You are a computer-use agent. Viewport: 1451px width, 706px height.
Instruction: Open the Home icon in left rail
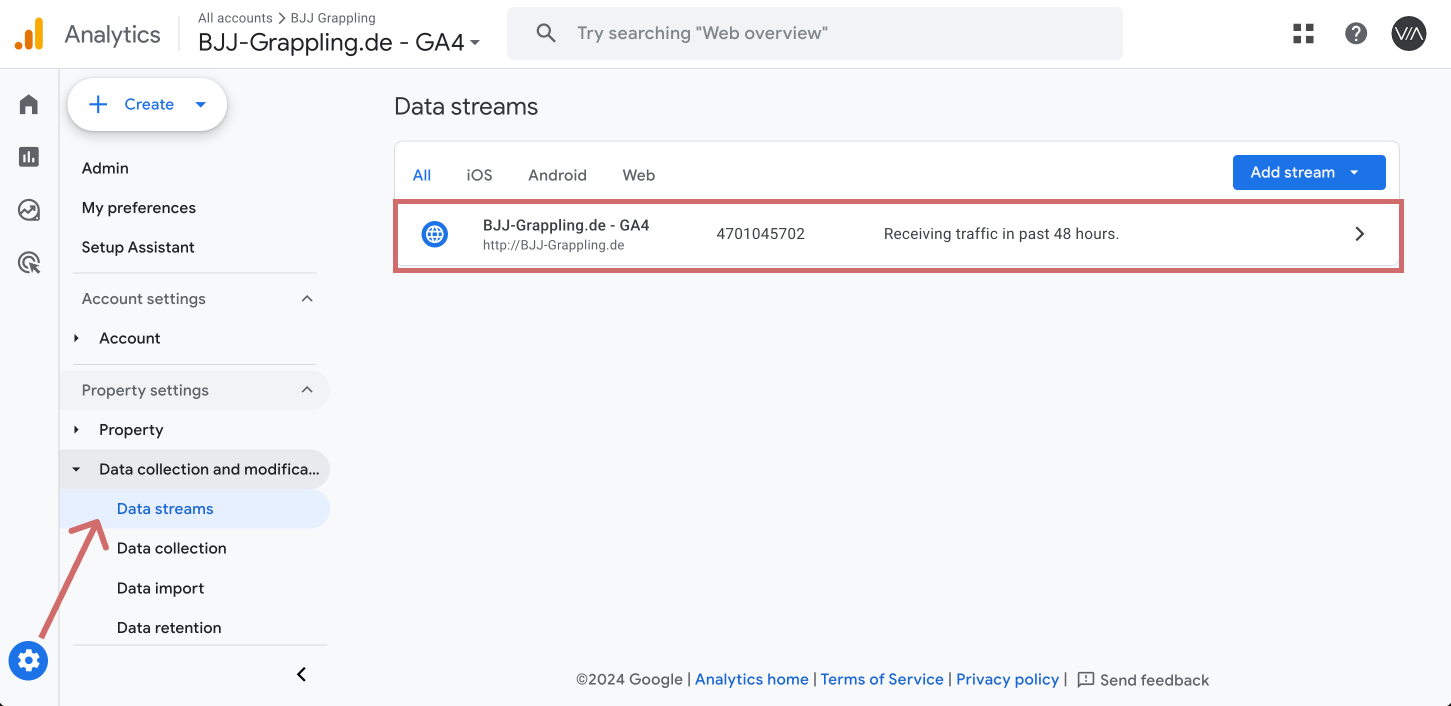click(29, 104)
